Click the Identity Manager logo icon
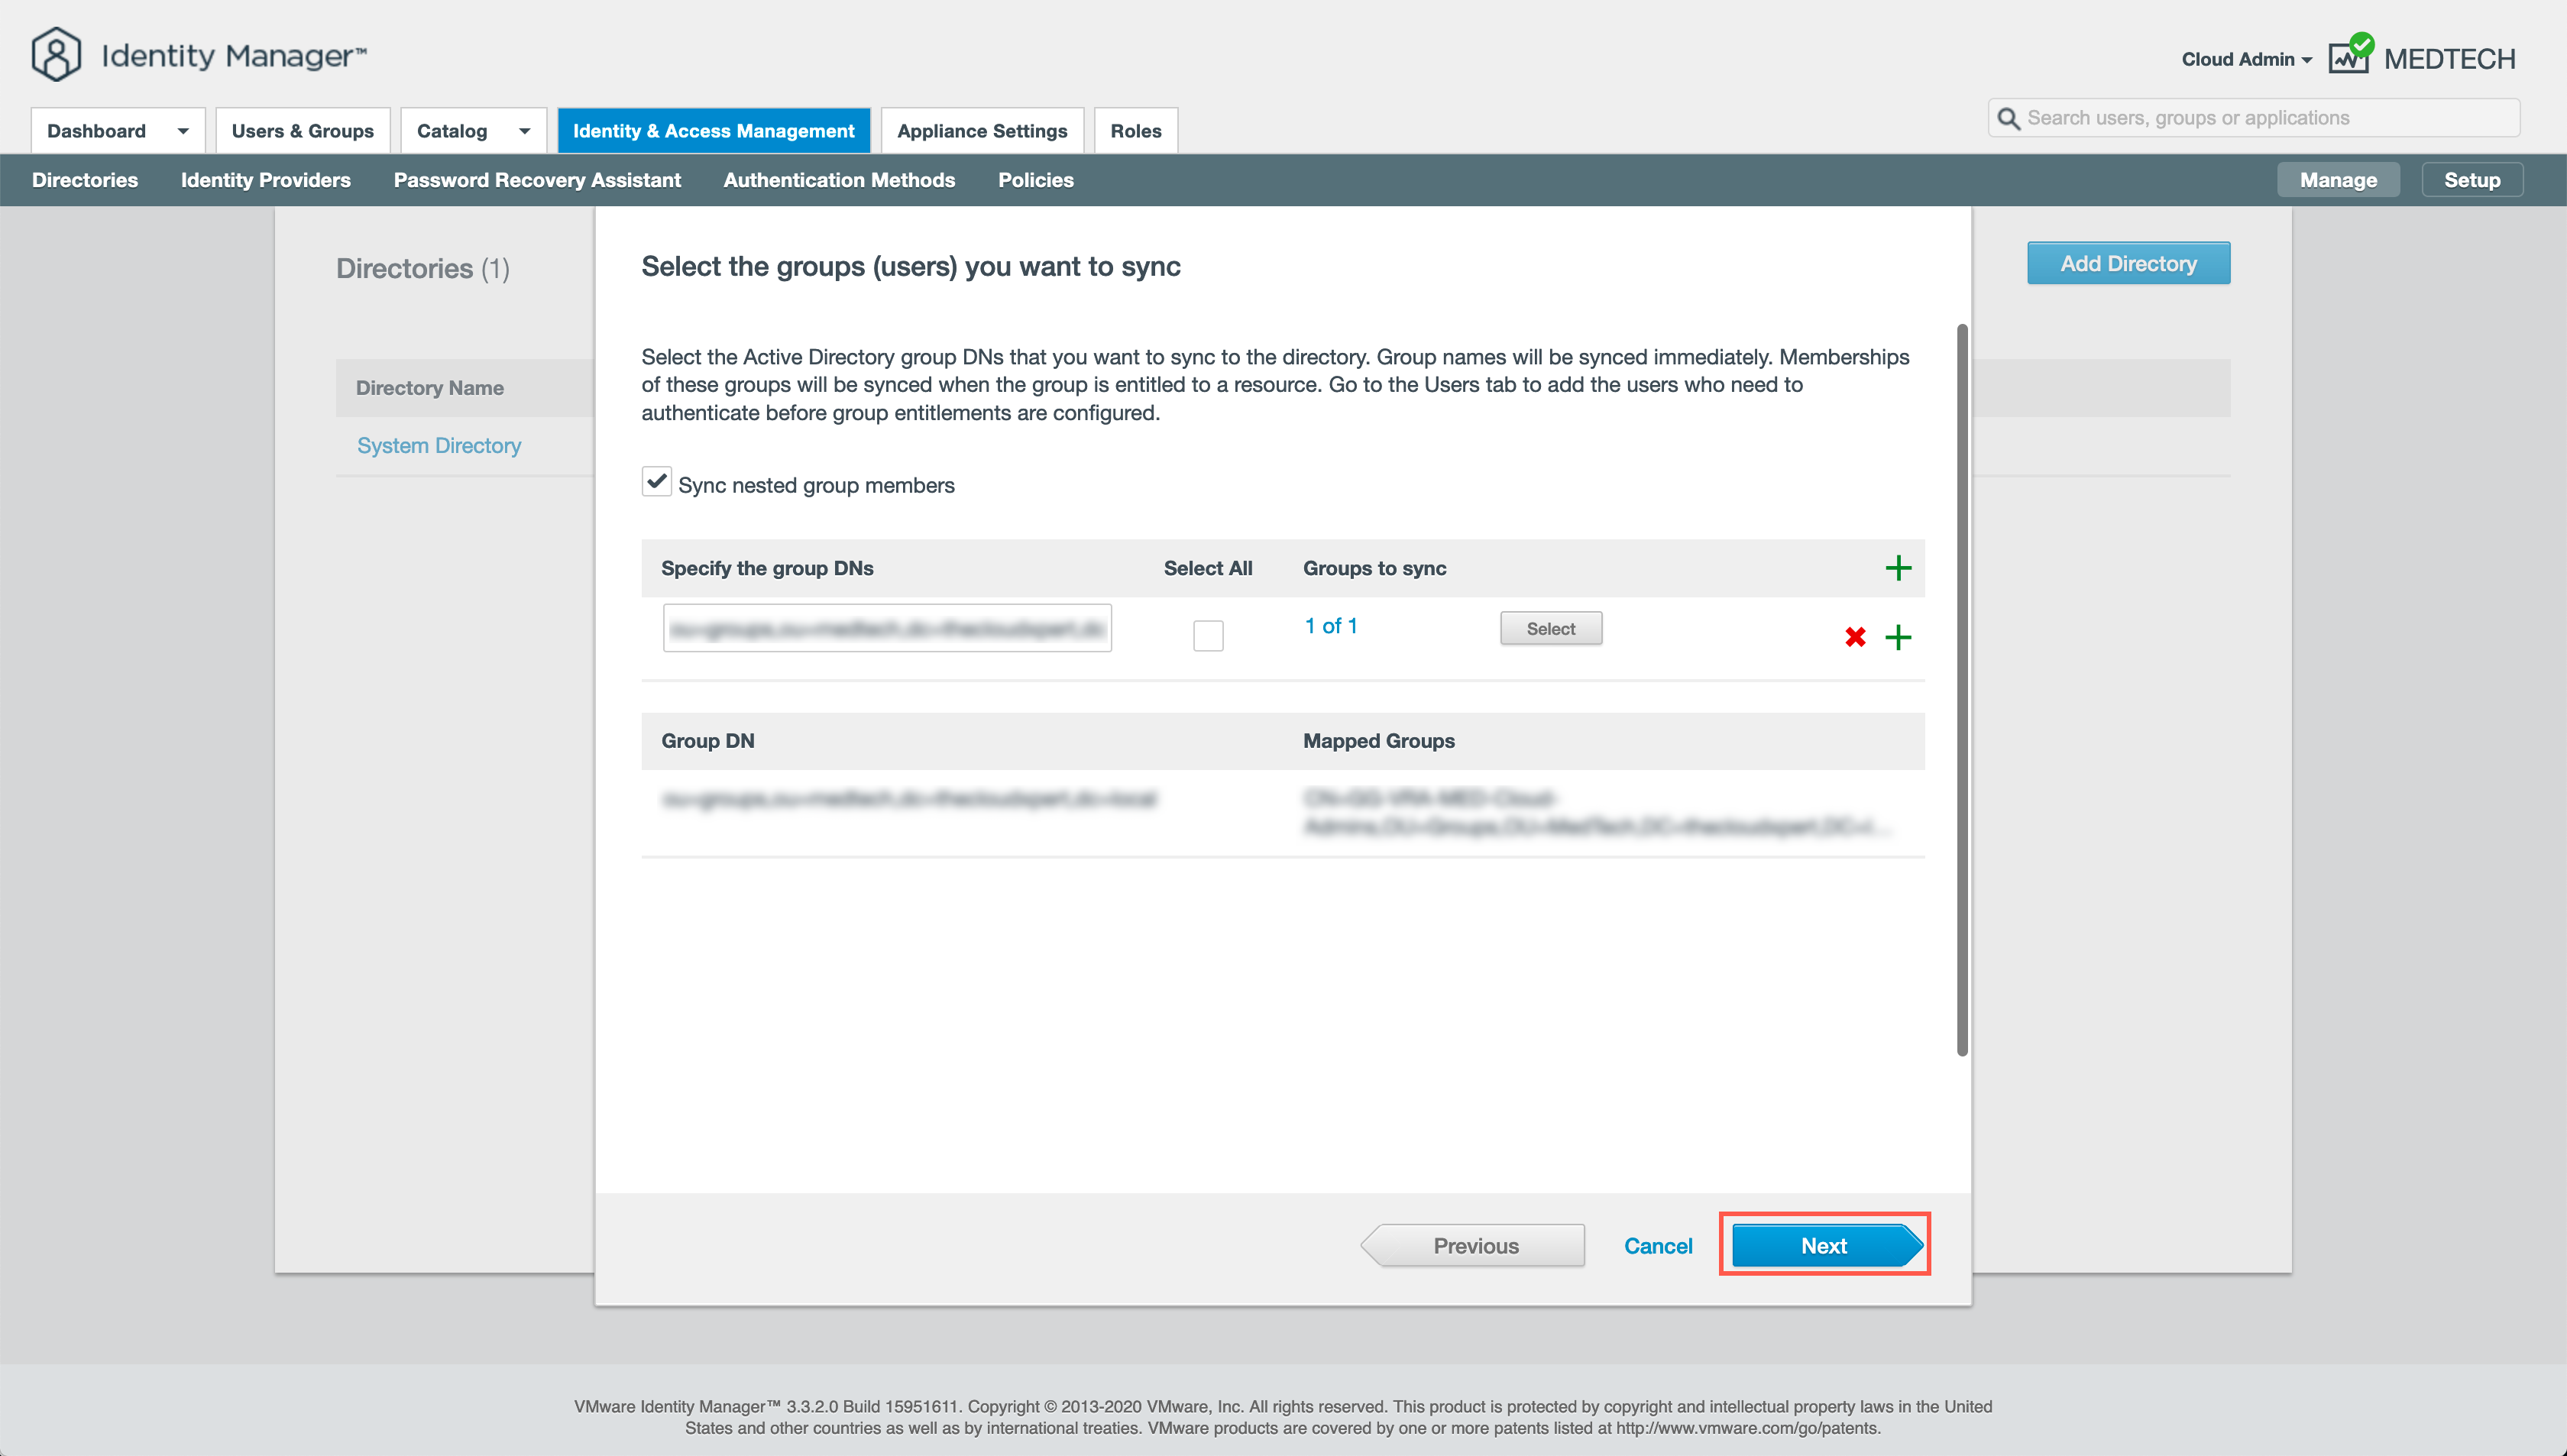The width and height of the screenshot is (2567, 1456). (x=56, y=54)
